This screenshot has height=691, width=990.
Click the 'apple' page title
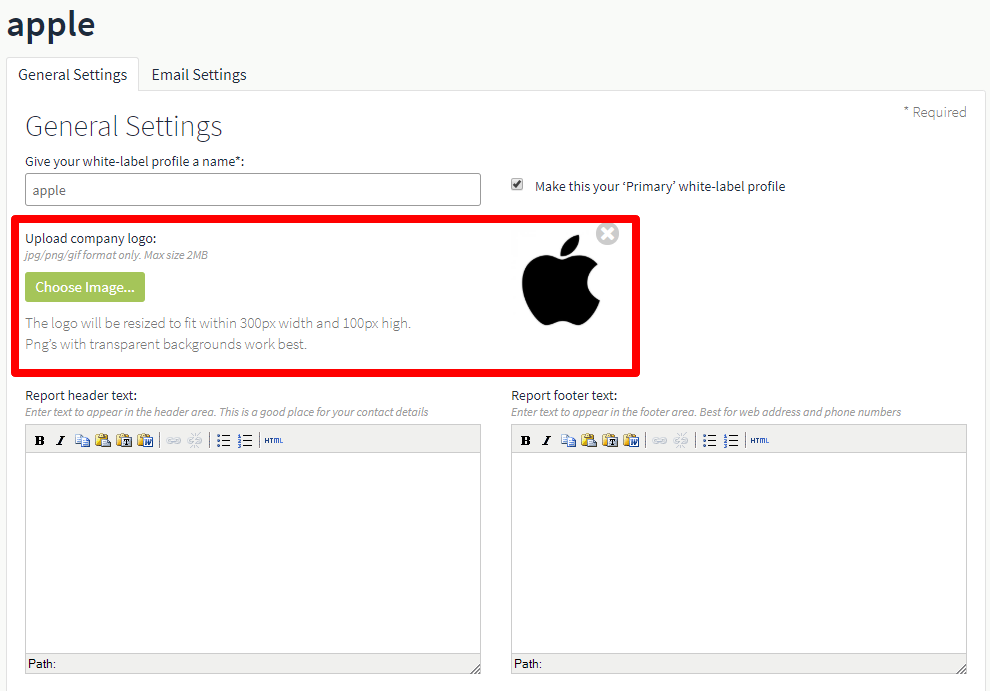pos(51,25)
